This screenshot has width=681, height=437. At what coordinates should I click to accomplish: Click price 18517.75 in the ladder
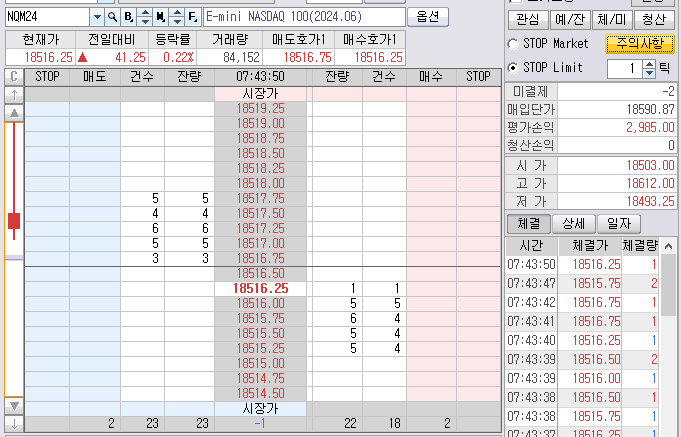(x=260, y=199)
